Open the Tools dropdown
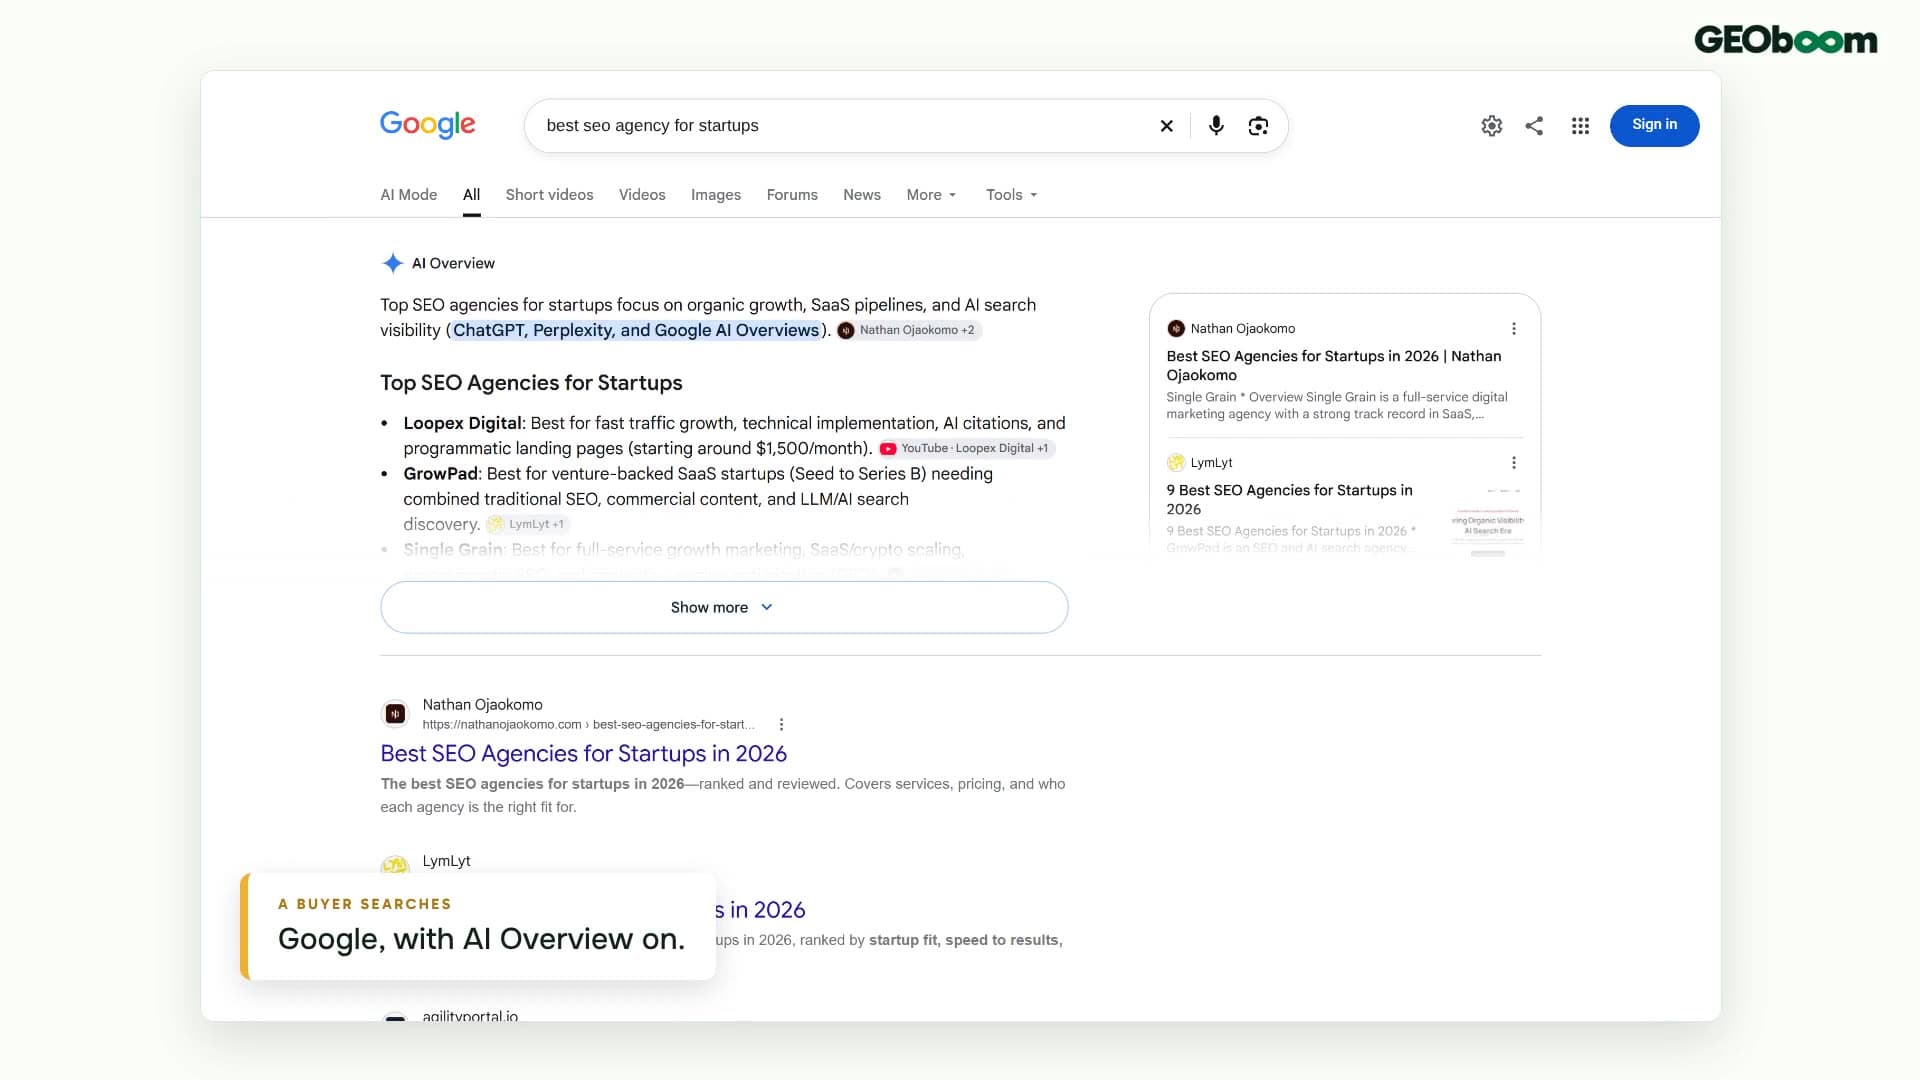The width and height of the screenshot is (1920, 1080). [x=1011, y=195]
